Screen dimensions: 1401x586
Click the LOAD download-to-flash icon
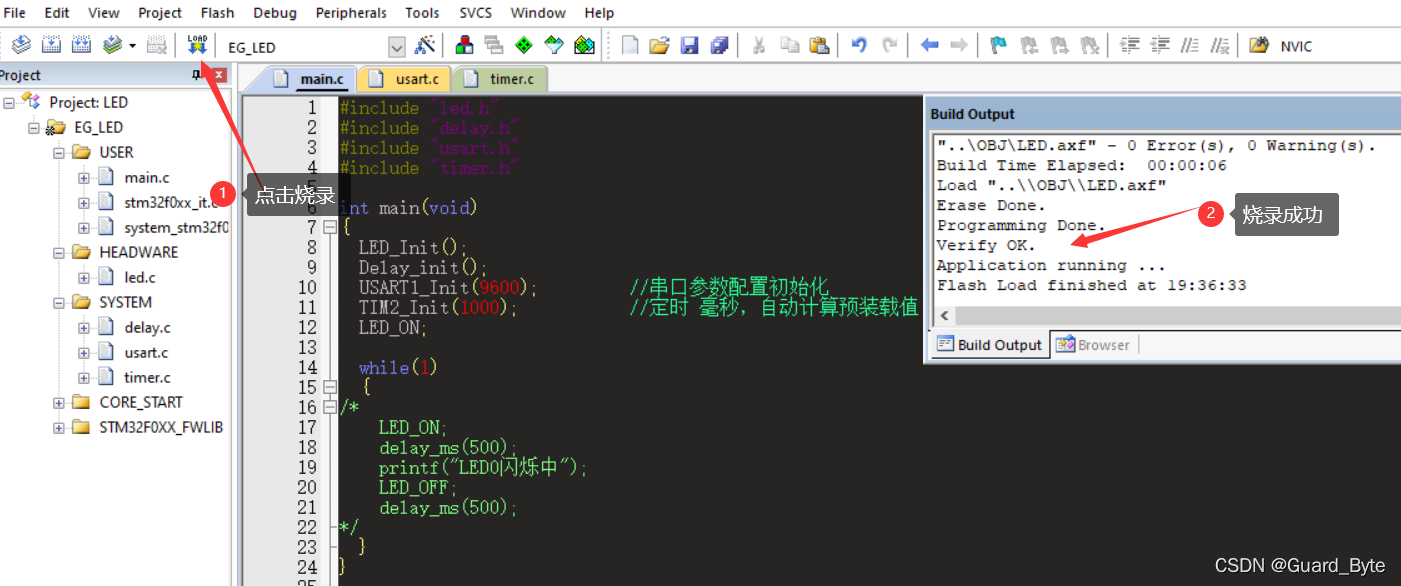(197, 45)
